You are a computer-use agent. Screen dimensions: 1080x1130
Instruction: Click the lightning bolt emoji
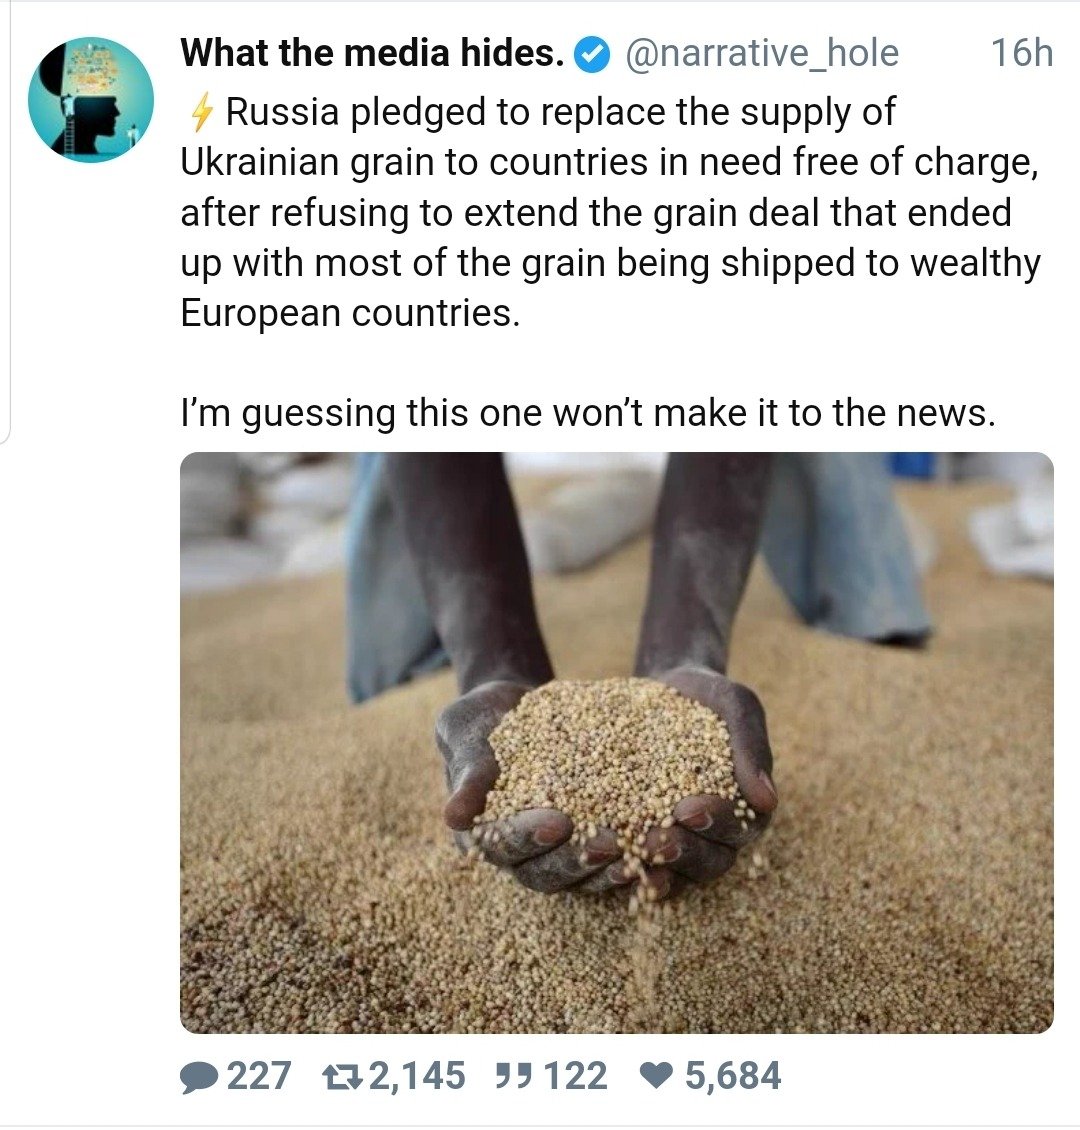click(x=201, y=113)
